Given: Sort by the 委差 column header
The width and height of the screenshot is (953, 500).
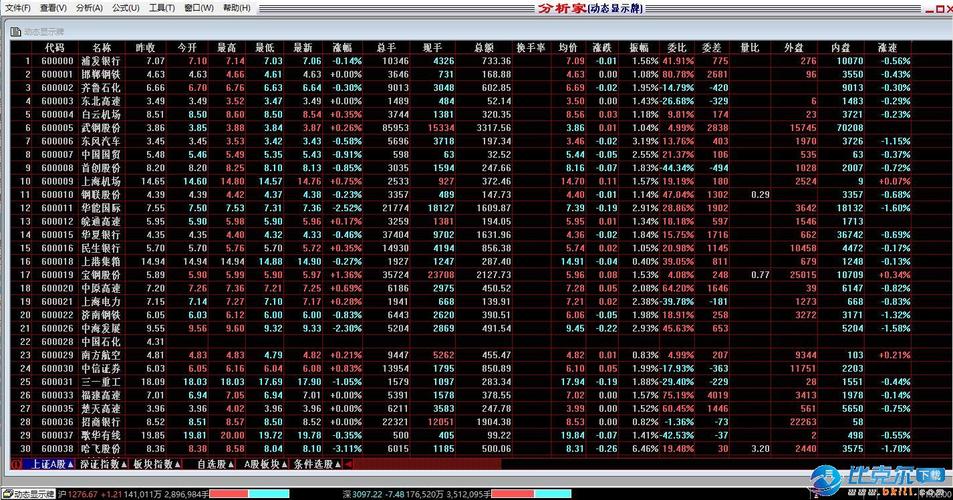Looking at the screenshot, I should tap(711, 47).
